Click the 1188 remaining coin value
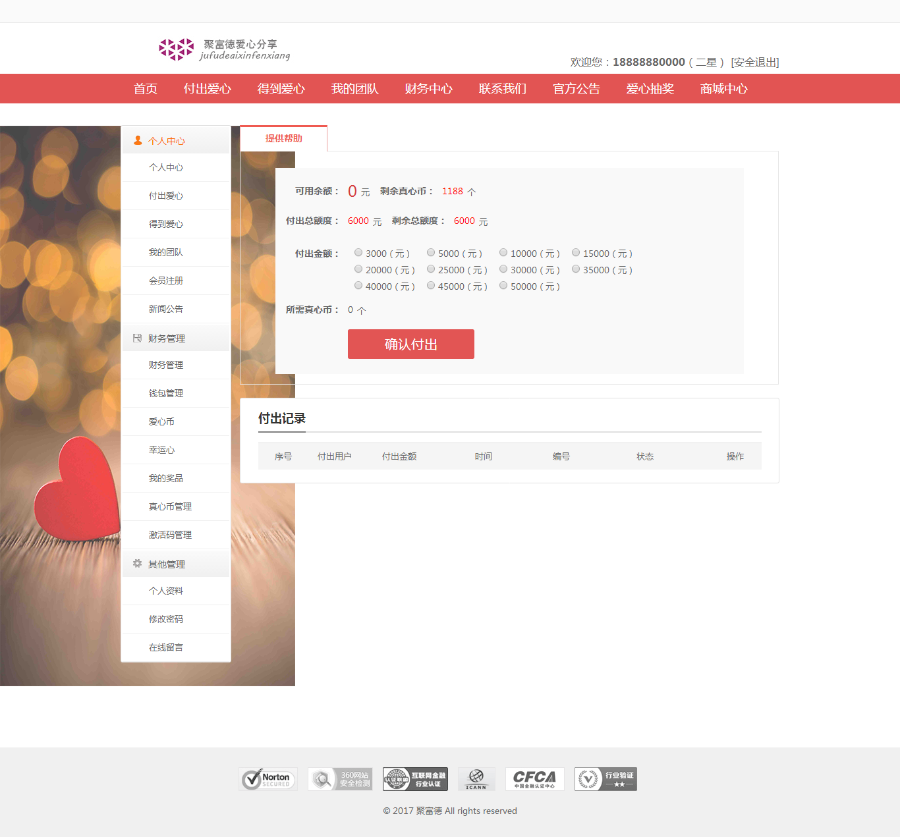 point(452,191)
